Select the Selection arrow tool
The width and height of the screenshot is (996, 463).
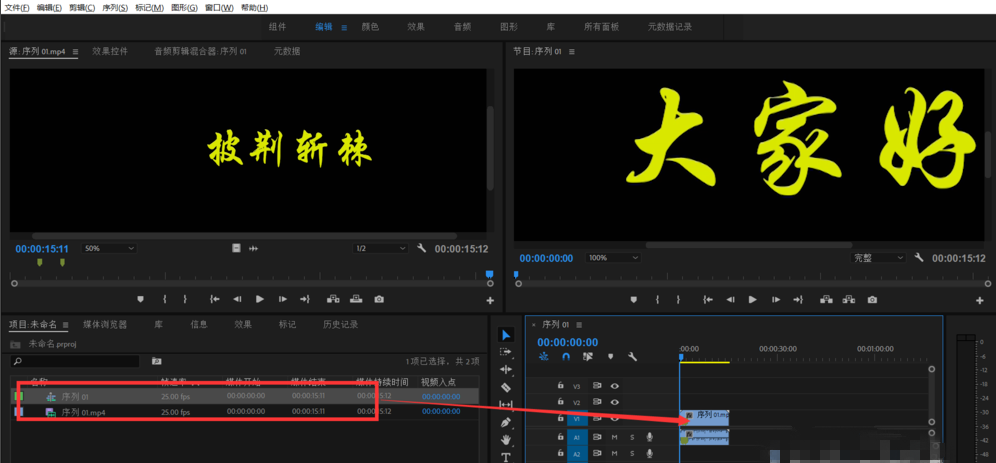[x=506, y=334]
